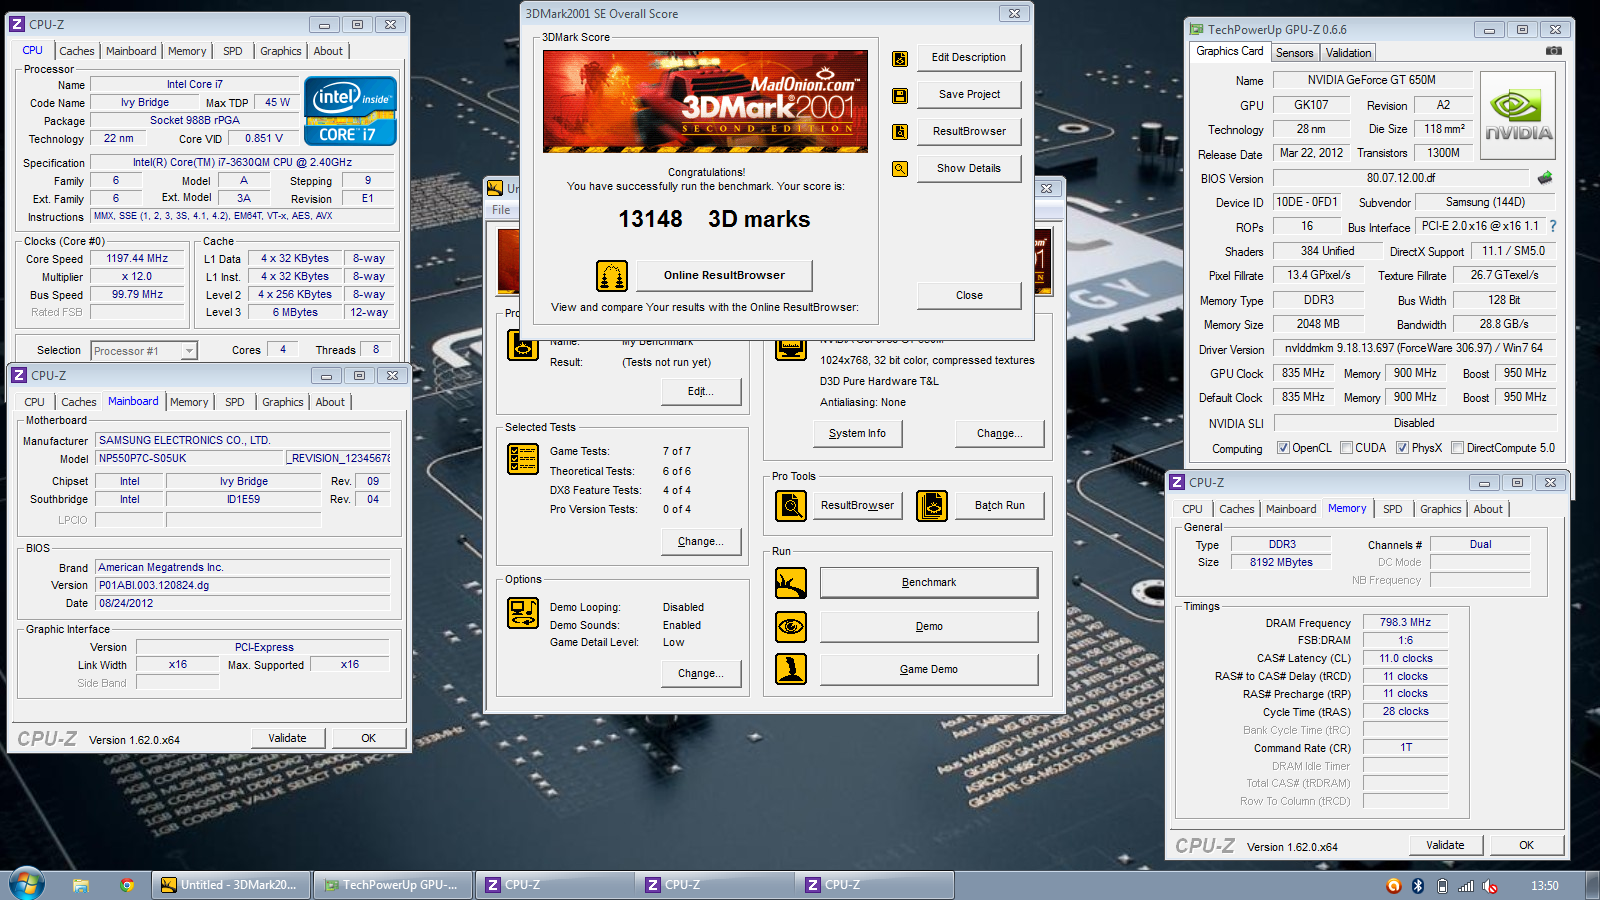Click Close button in score dialog

(969, 295)
